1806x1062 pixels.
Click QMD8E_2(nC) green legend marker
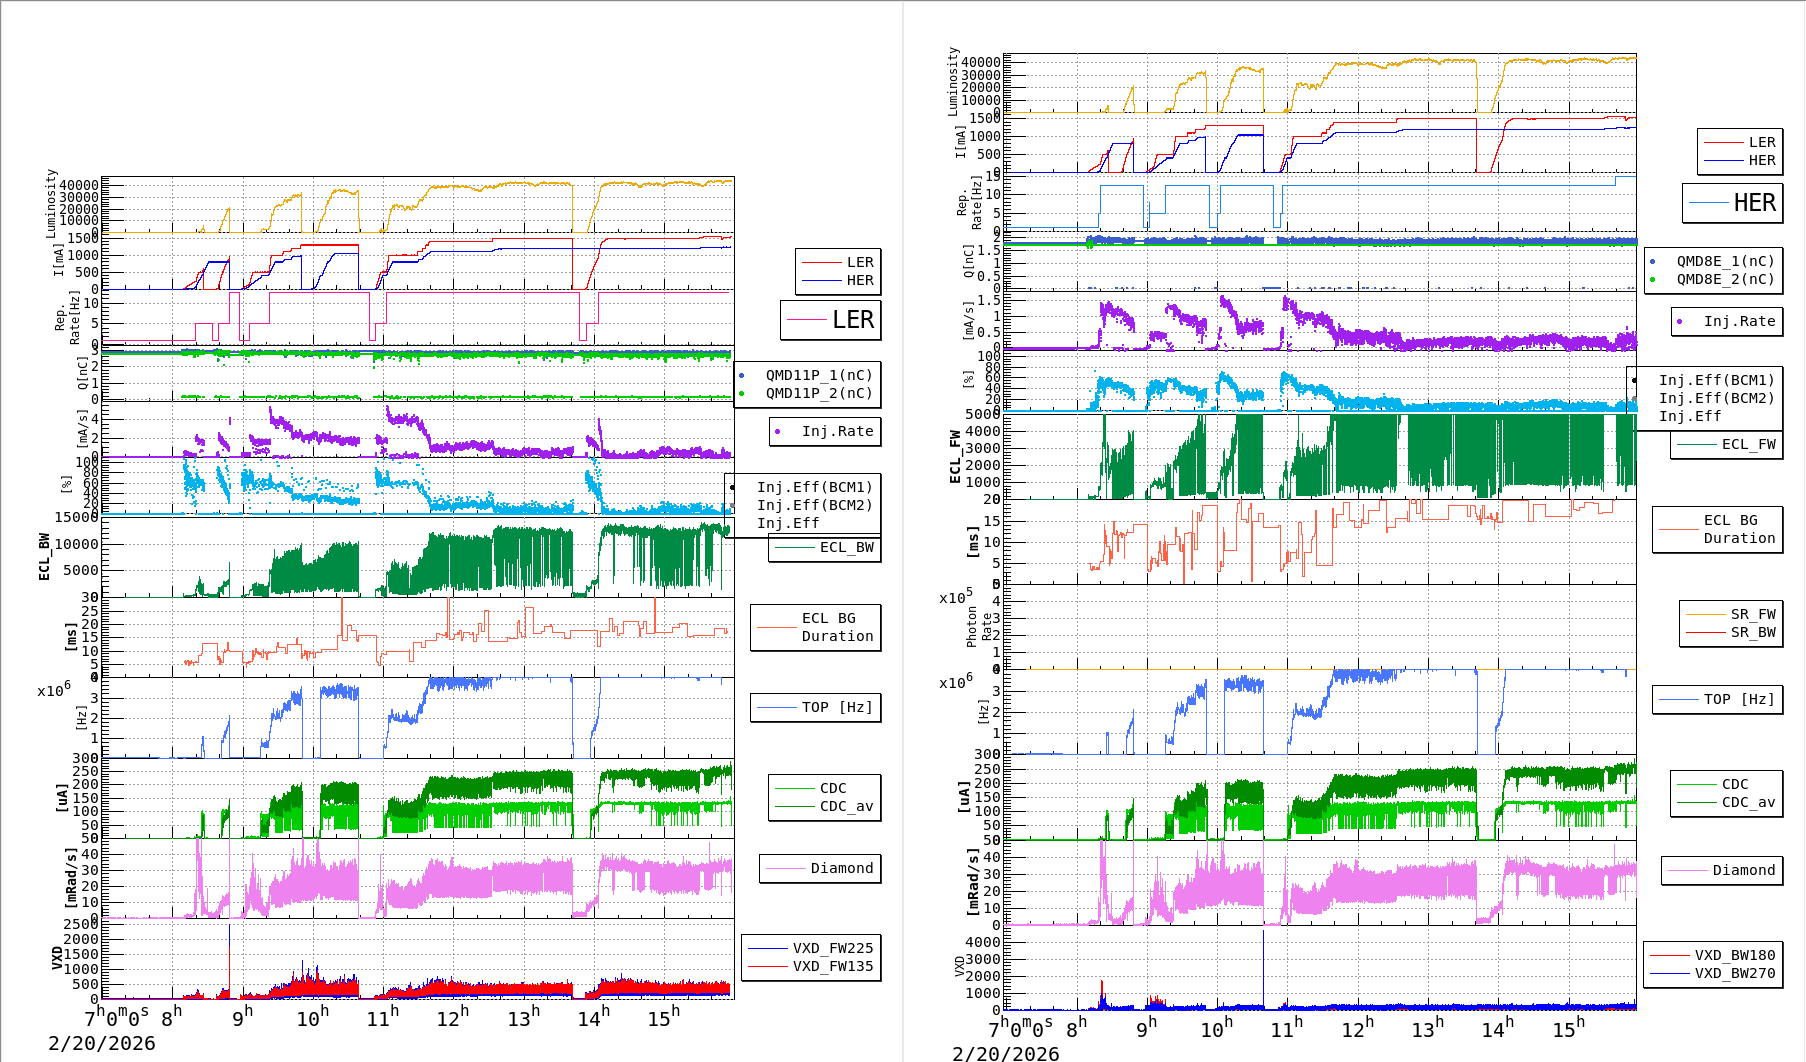tap(1652, 280)
